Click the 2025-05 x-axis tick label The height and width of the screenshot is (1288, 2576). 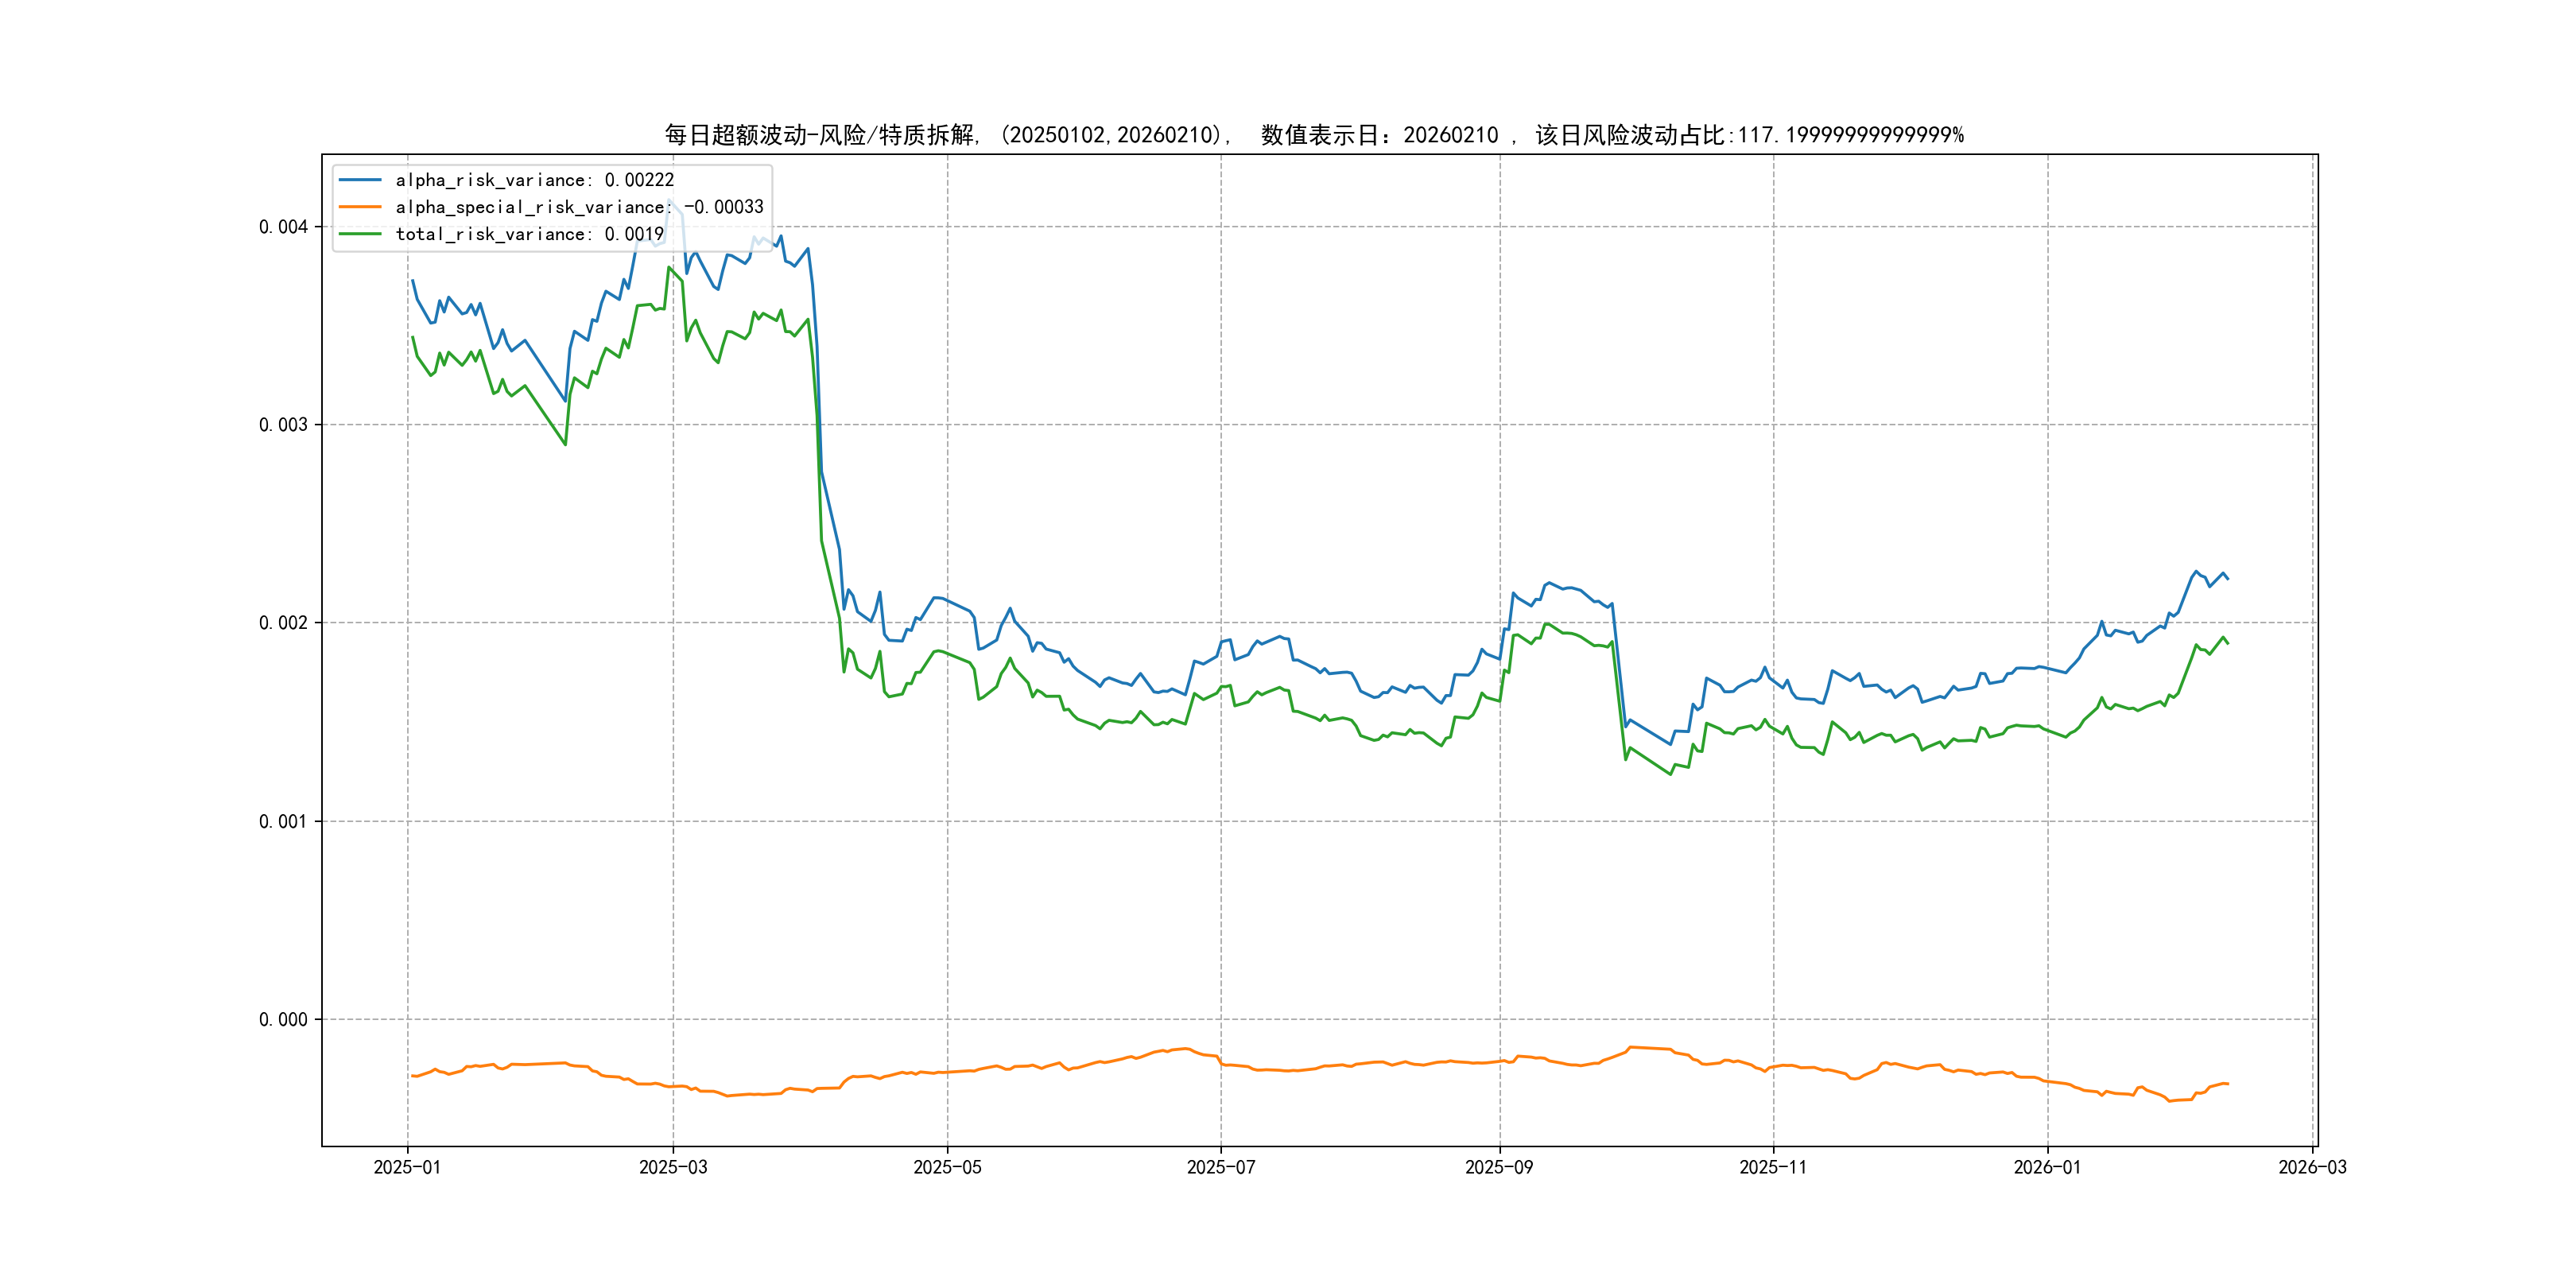click(947, 1167)
